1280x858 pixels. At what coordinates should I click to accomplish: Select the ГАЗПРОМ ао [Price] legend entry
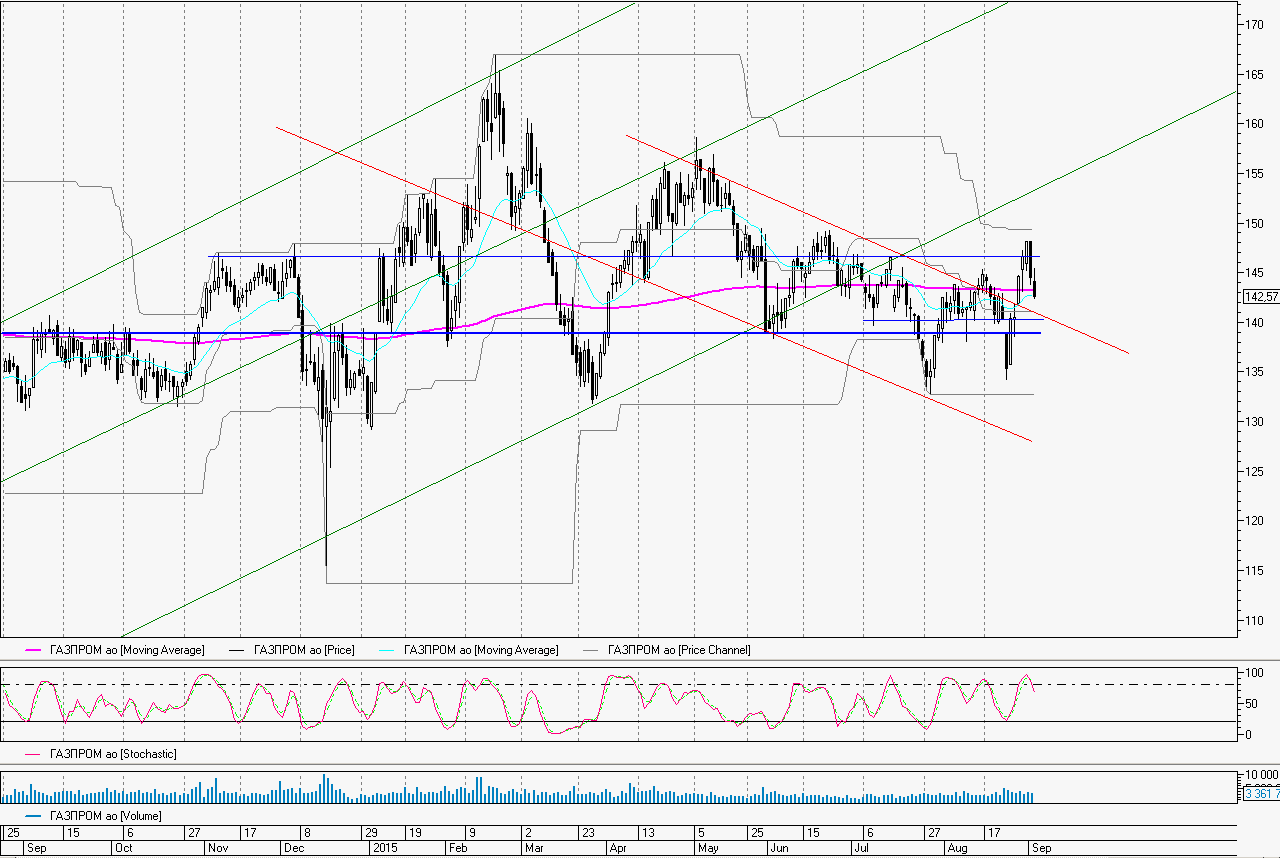point(304,650)
